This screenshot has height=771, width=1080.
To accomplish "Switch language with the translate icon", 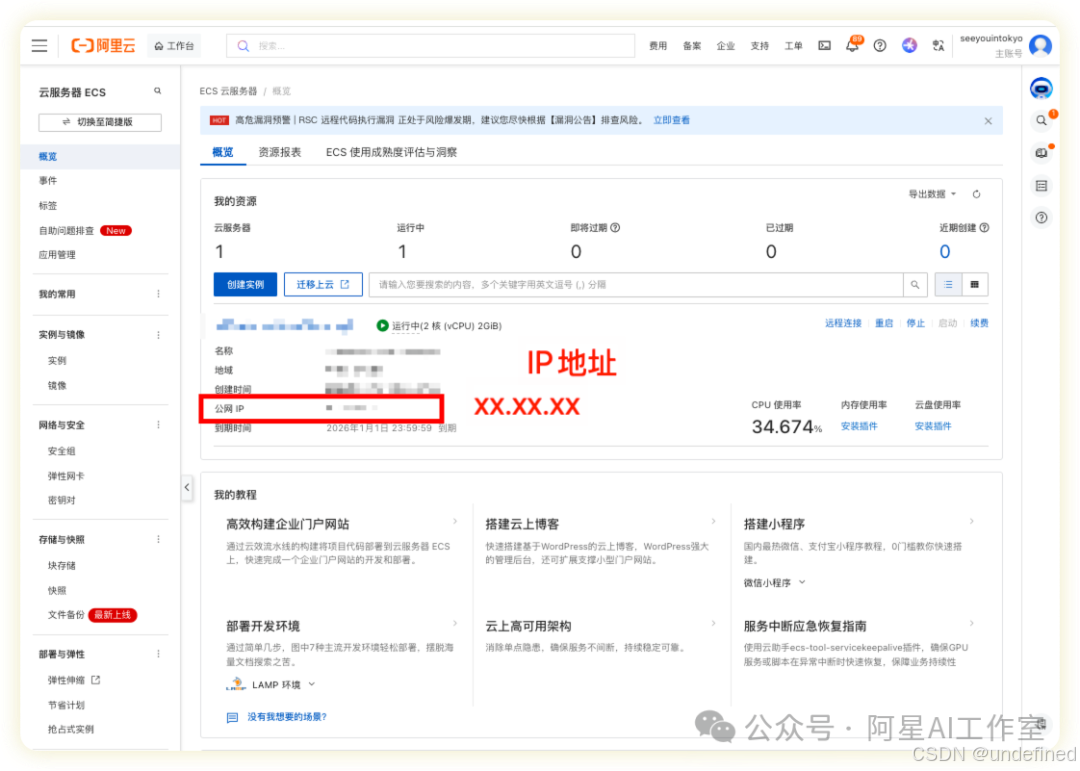I will click(x=938, y=46).
